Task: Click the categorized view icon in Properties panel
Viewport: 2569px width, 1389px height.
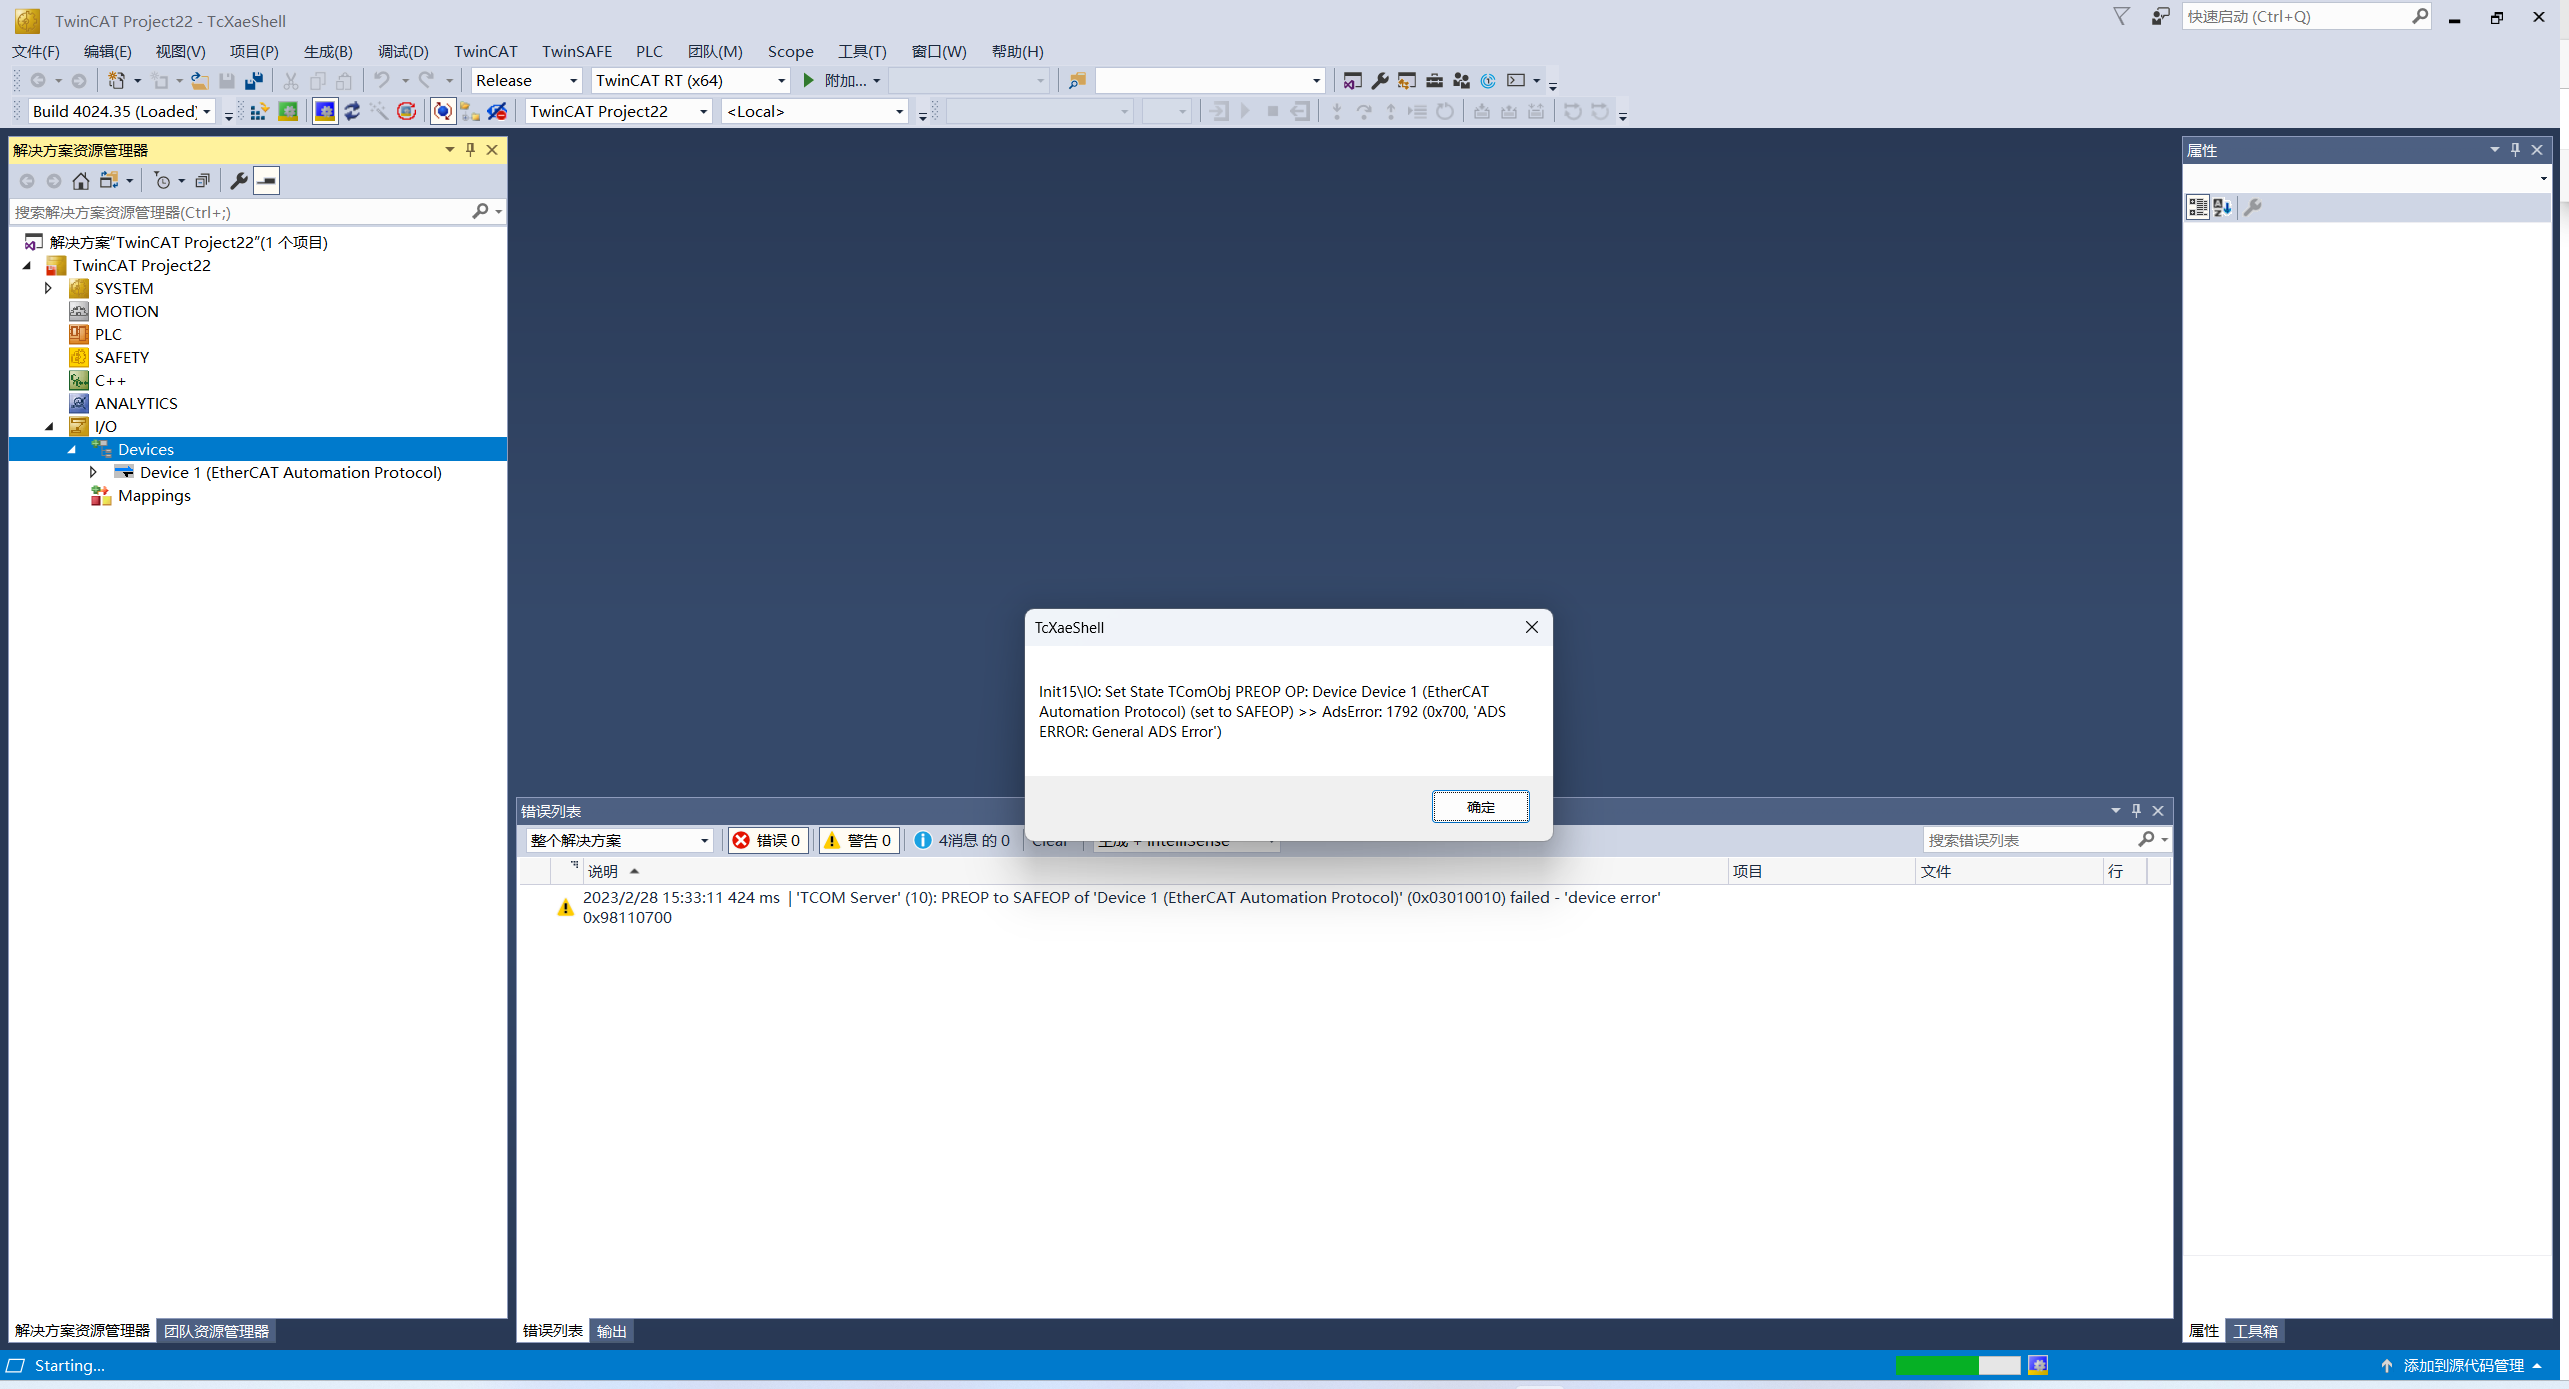Action: pyautogui.click(x=2197, y=207)
